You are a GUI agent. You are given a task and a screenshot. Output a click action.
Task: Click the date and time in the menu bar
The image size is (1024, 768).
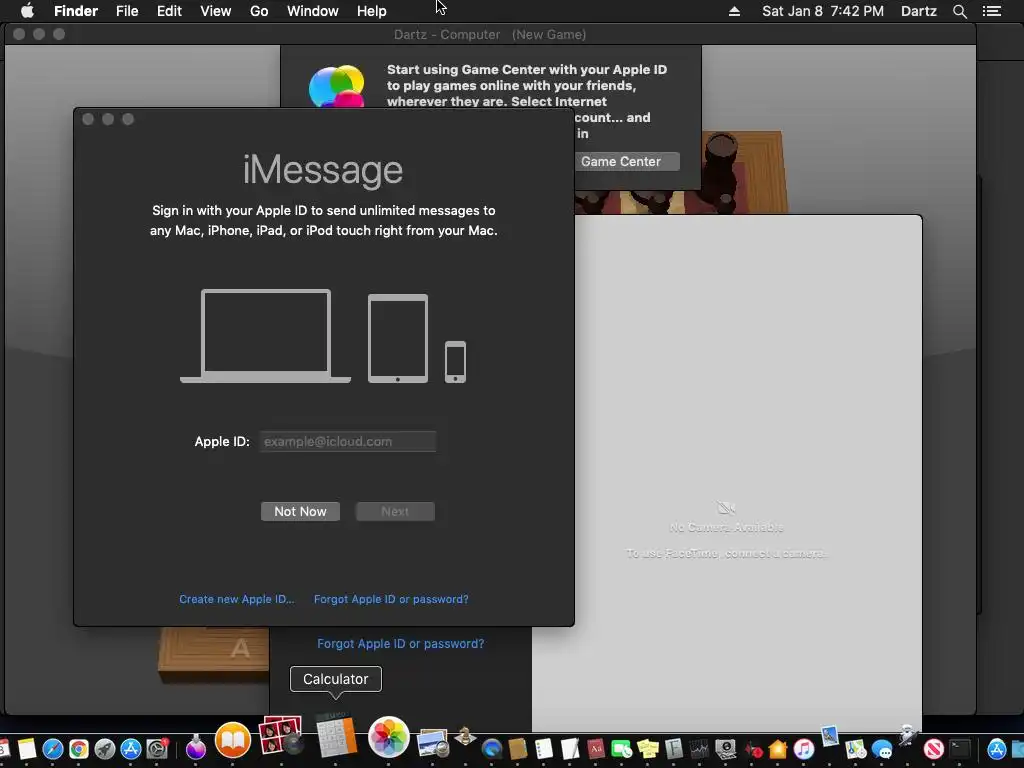(x=823, y=11)
